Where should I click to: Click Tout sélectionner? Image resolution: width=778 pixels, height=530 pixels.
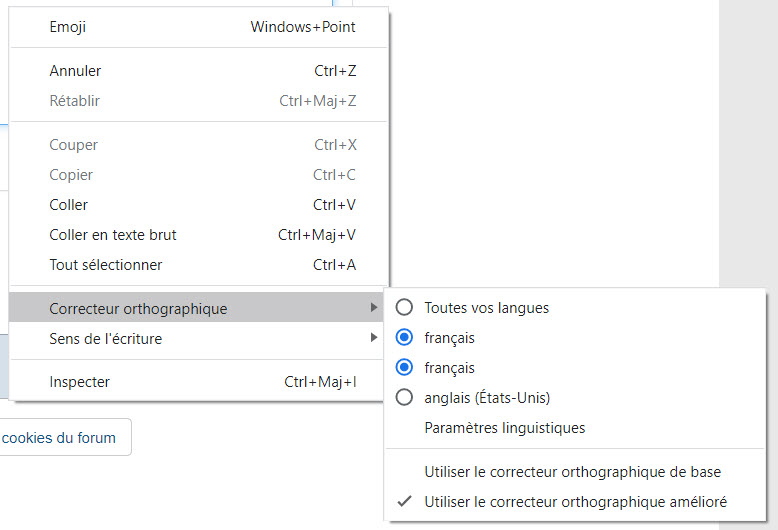(106, 265)
